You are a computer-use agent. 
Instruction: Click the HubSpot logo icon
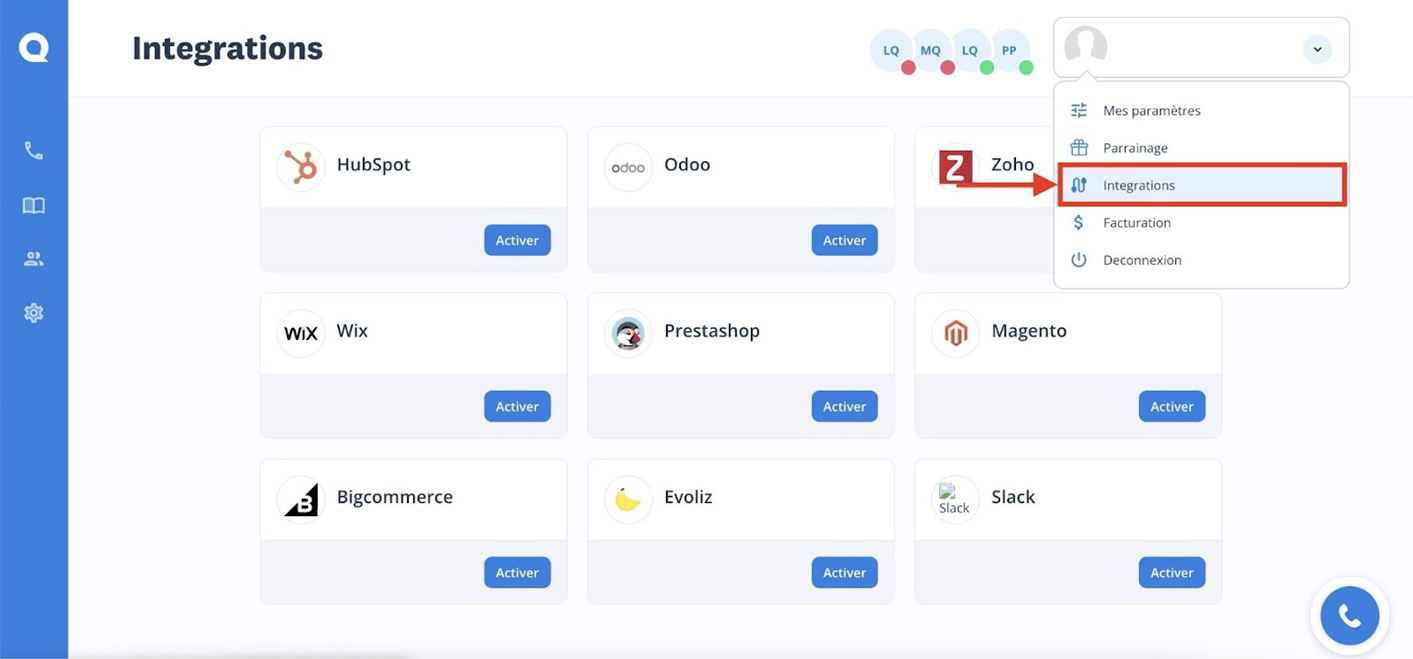(300, 166)
